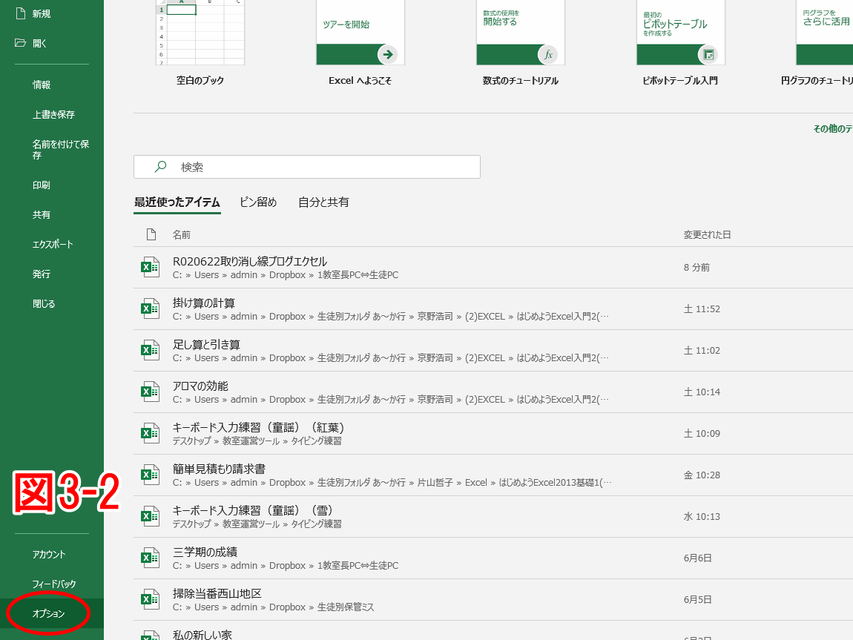Open the フィードバック menu item
The width and height of the screenshot is (853, 640).
click(54, 584)
